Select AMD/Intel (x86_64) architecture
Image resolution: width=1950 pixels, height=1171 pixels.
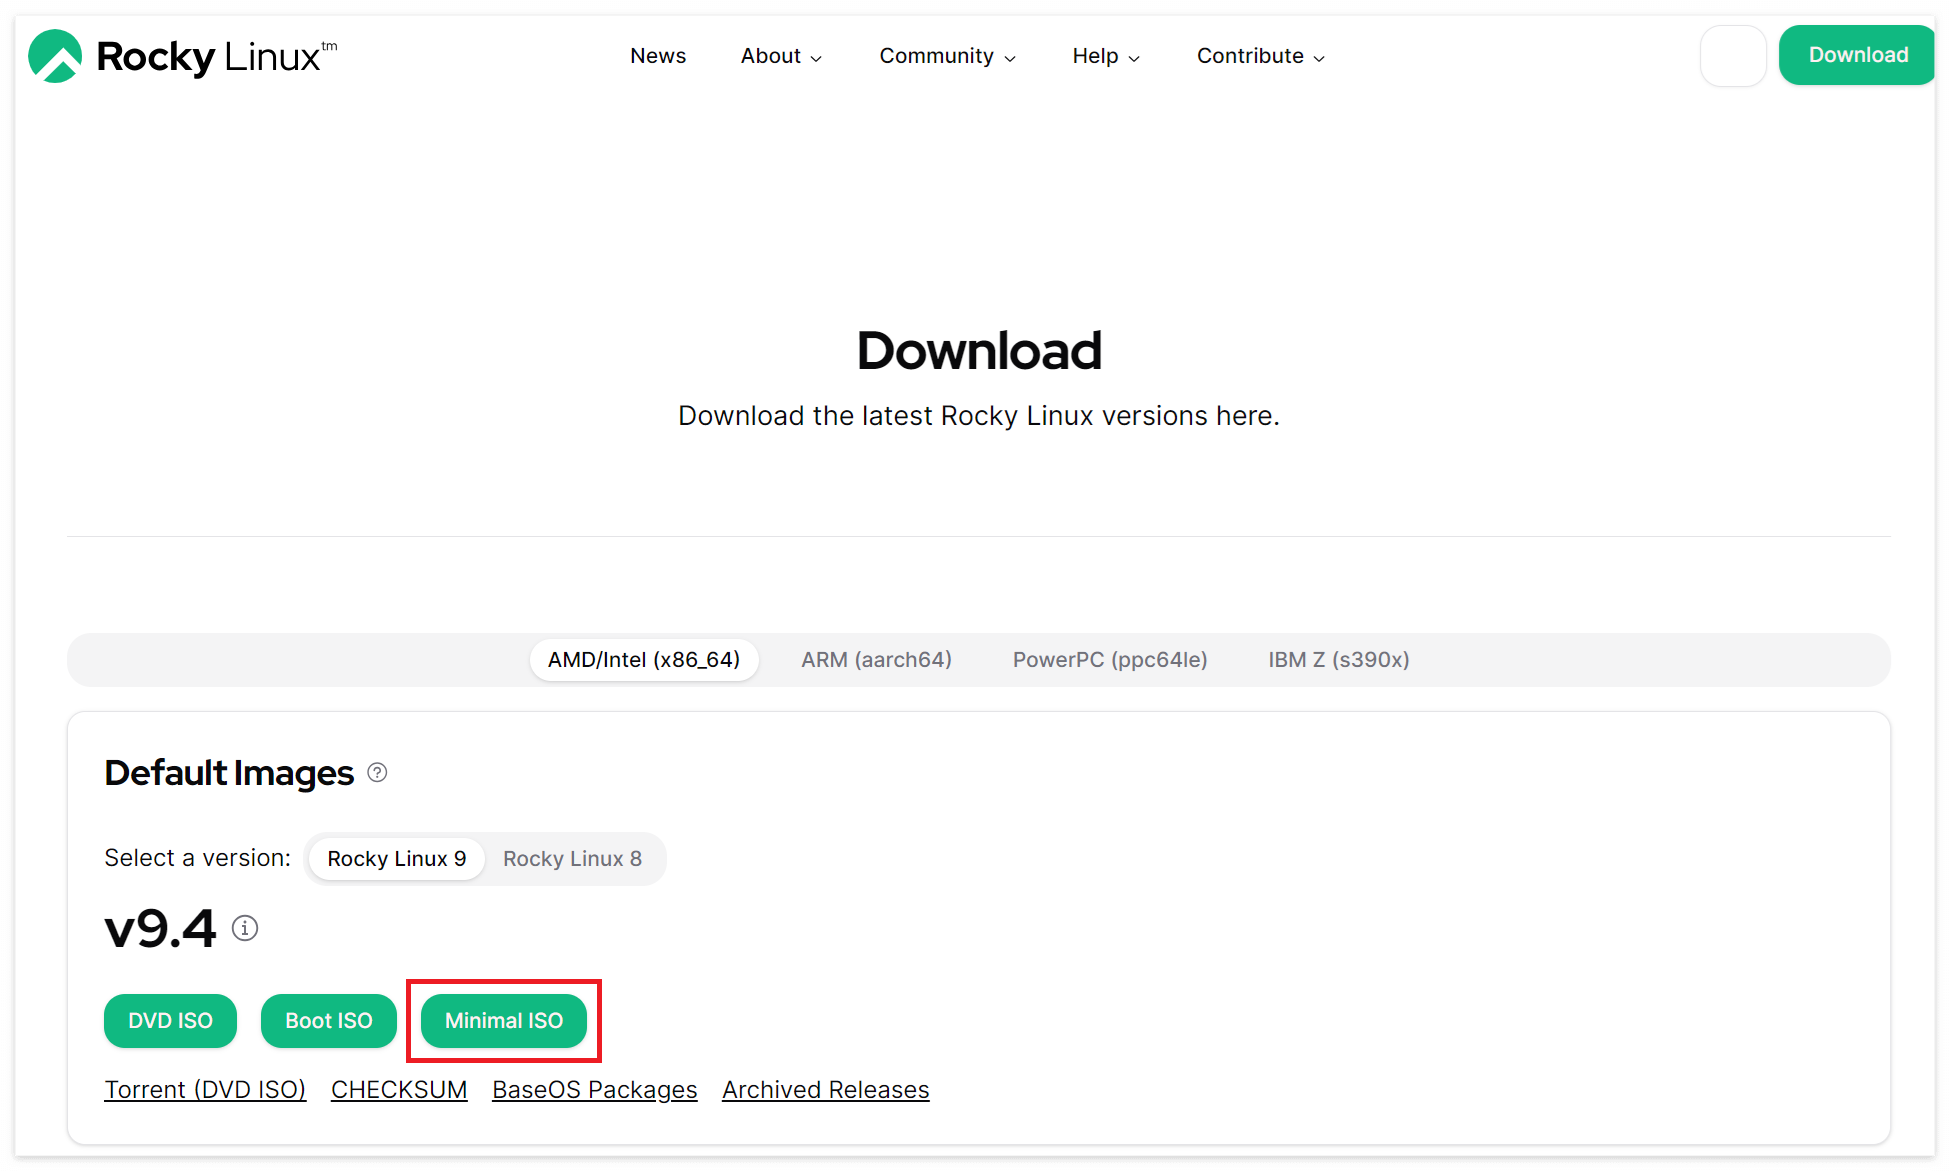coord(643,660)
